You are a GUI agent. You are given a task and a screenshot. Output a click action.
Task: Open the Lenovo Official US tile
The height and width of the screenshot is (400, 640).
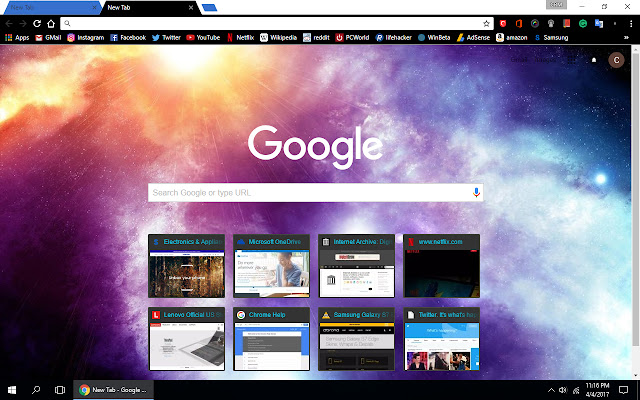pos(187,339)
